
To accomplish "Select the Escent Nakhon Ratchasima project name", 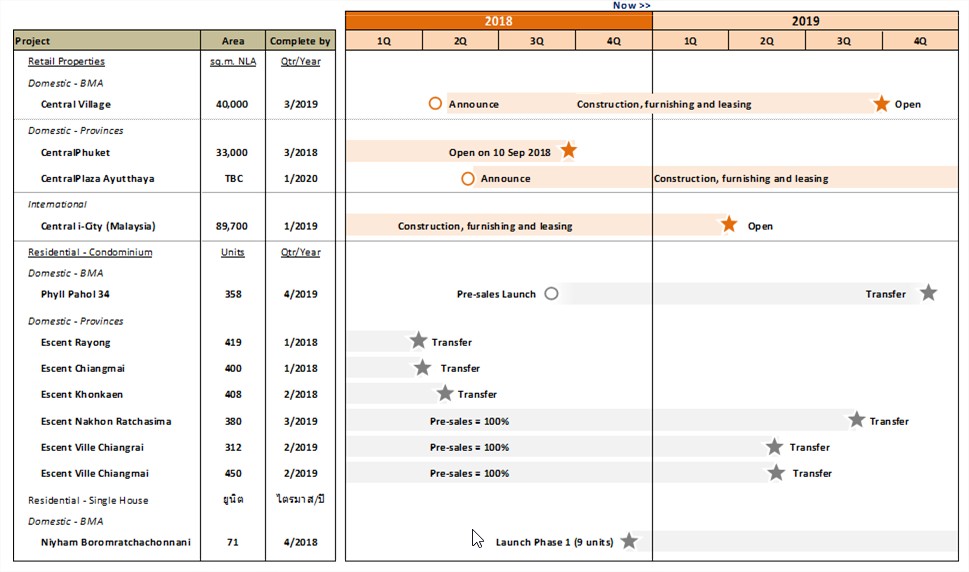I will pyautogui.click(x=106, y=421).
